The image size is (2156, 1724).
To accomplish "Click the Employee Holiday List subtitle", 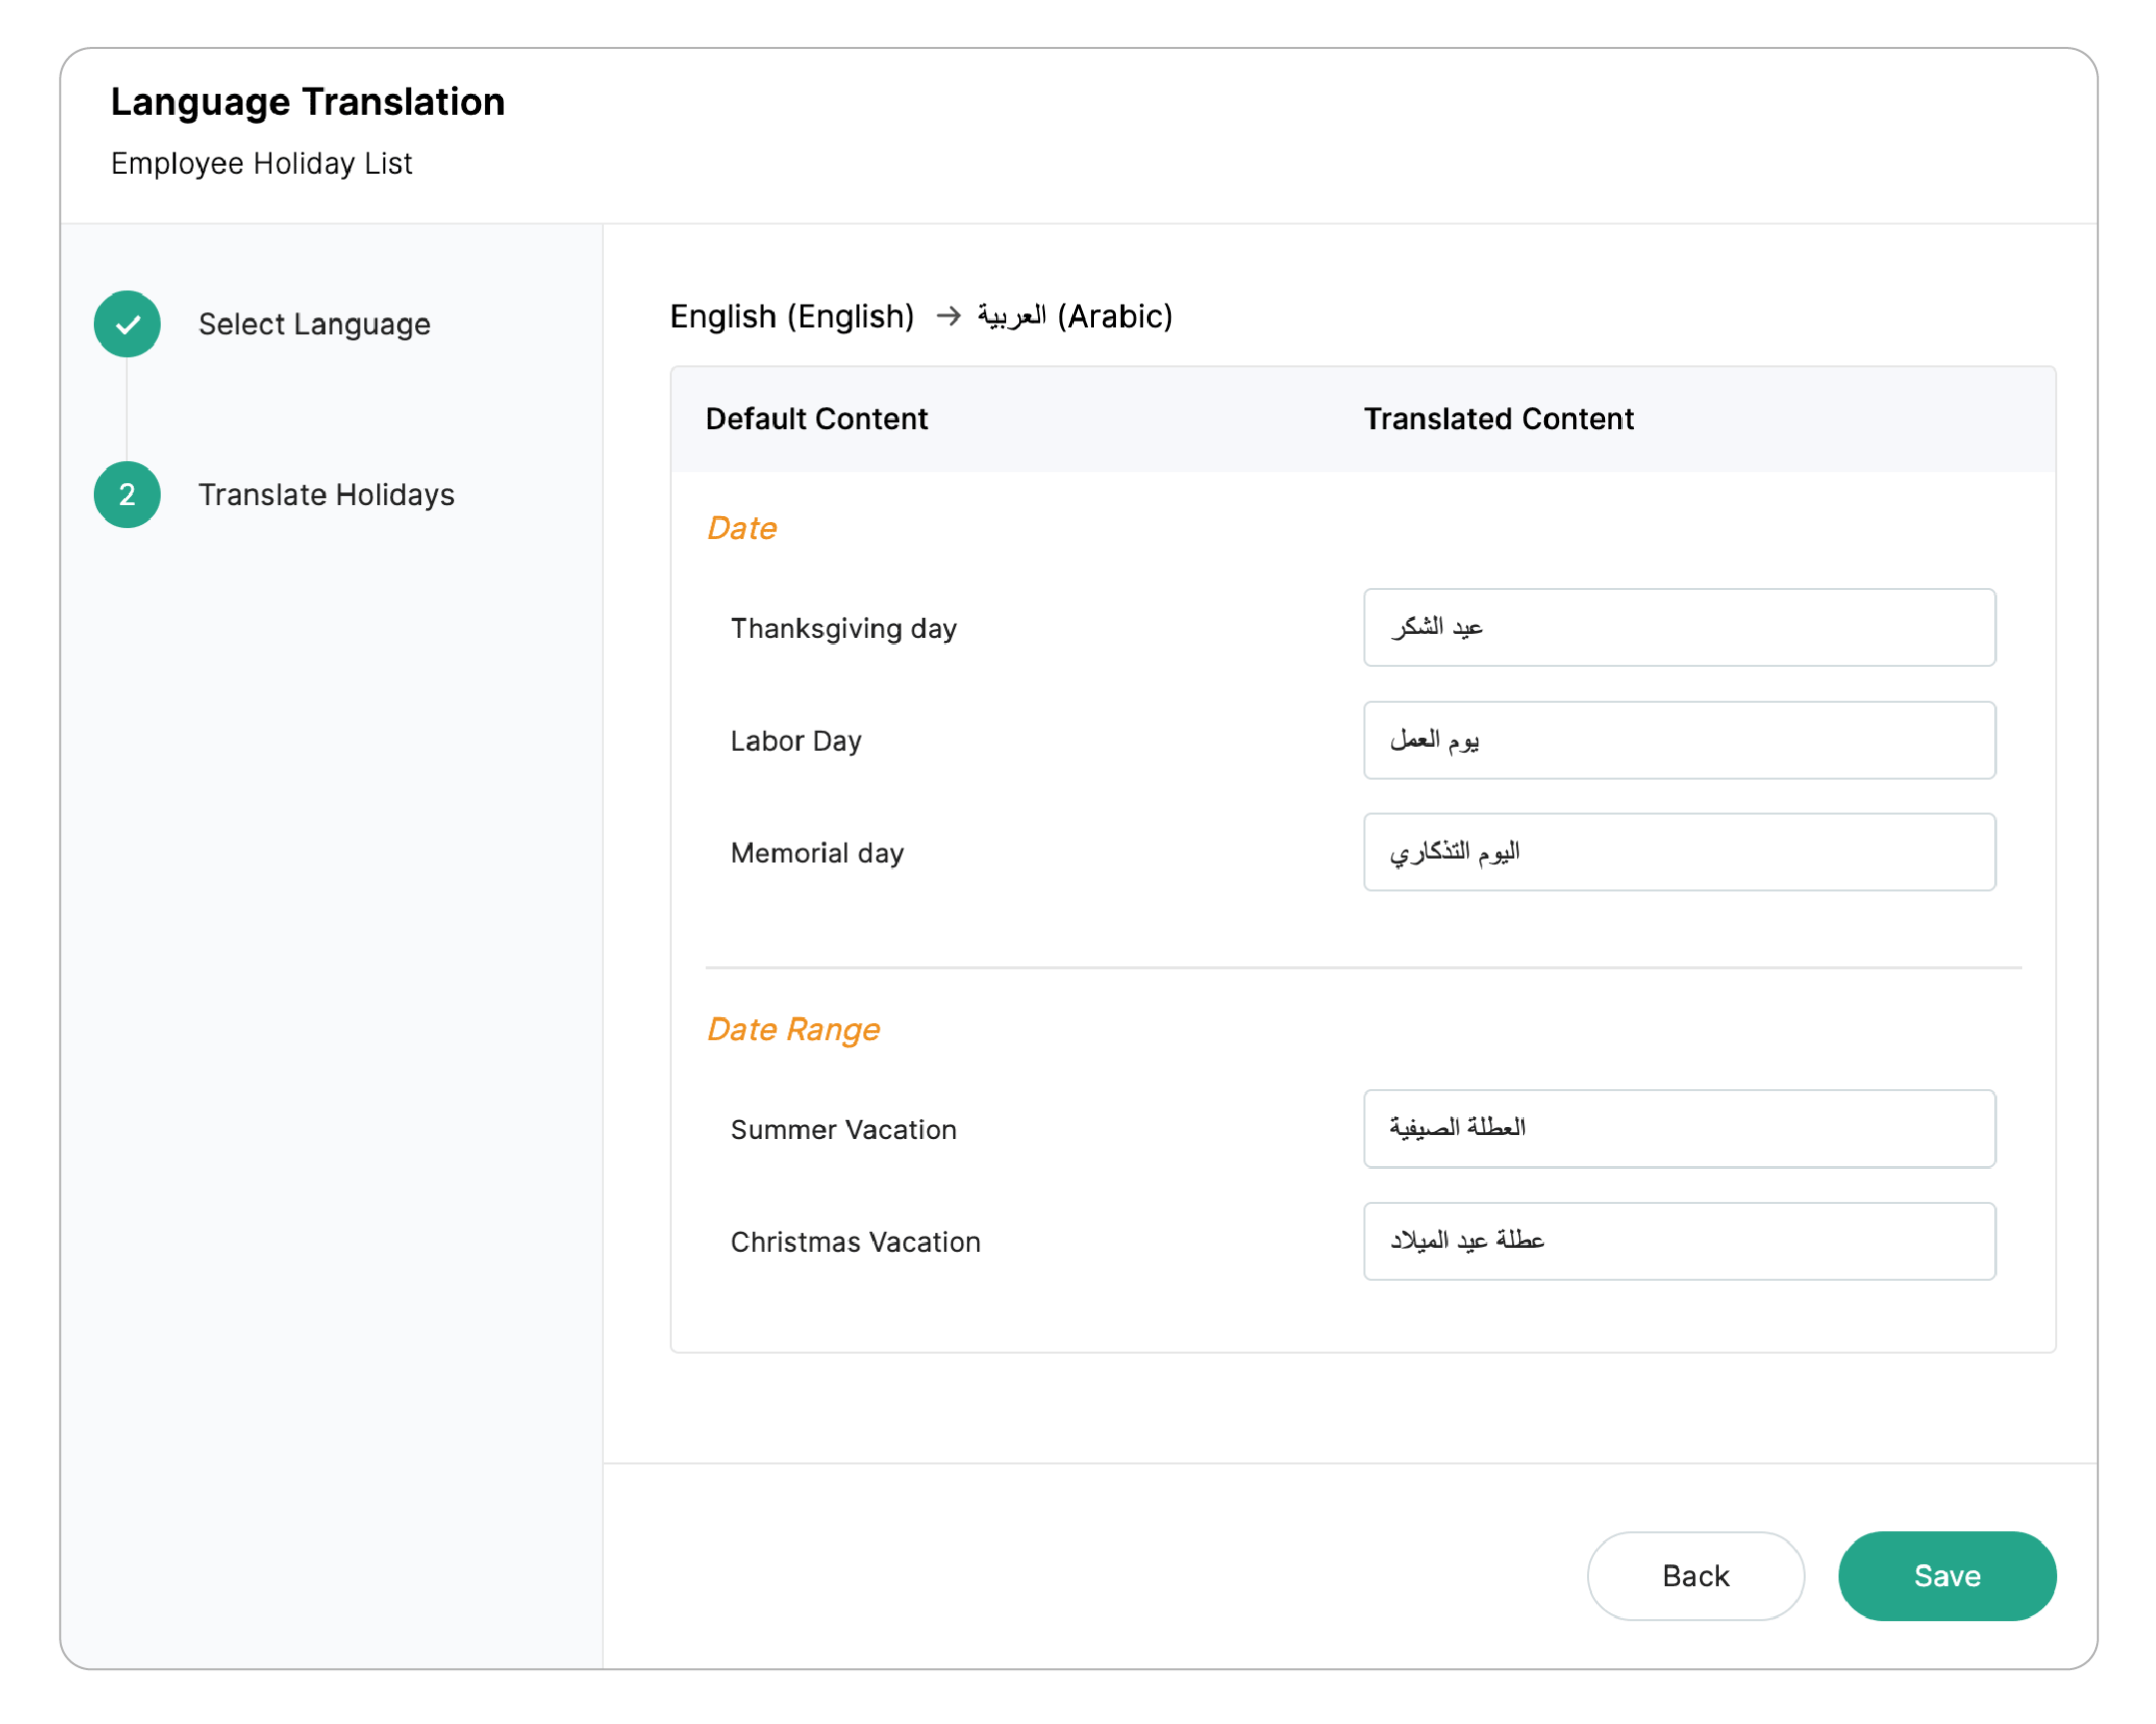I will (x=261, y=163).
